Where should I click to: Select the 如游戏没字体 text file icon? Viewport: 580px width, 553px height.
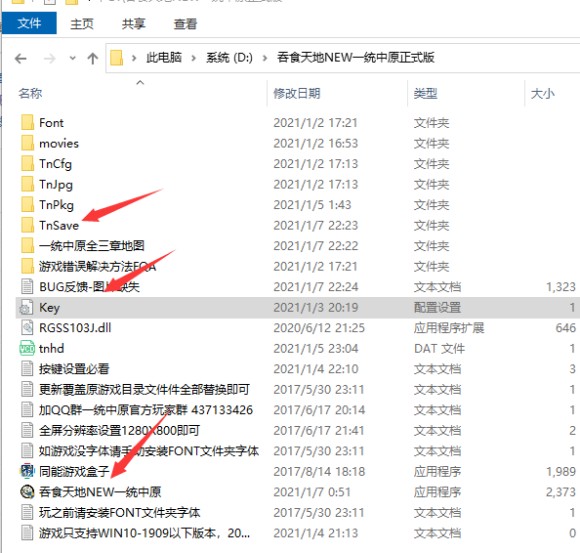[x=27, y=451]
